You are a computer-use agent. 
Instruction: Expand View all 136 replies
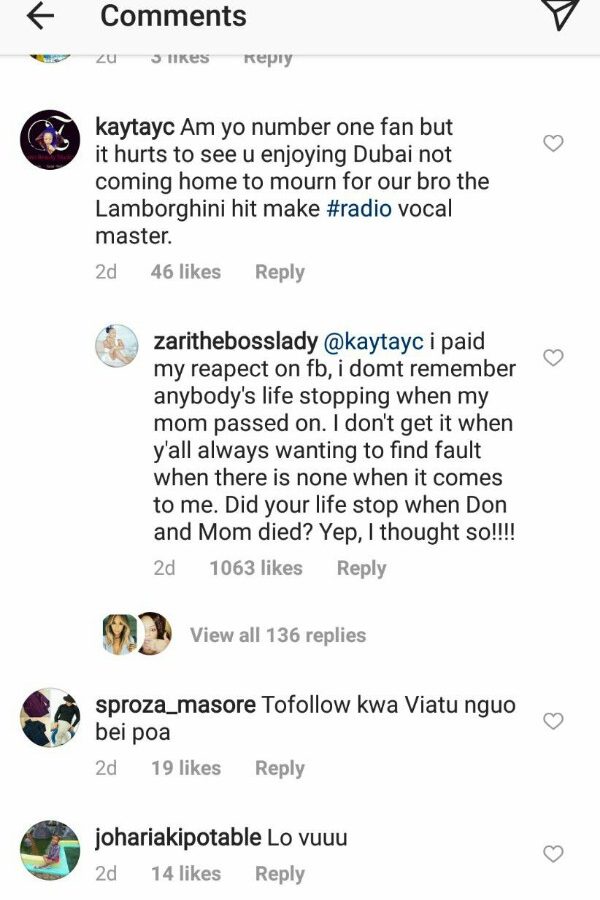tap(277, 635)
